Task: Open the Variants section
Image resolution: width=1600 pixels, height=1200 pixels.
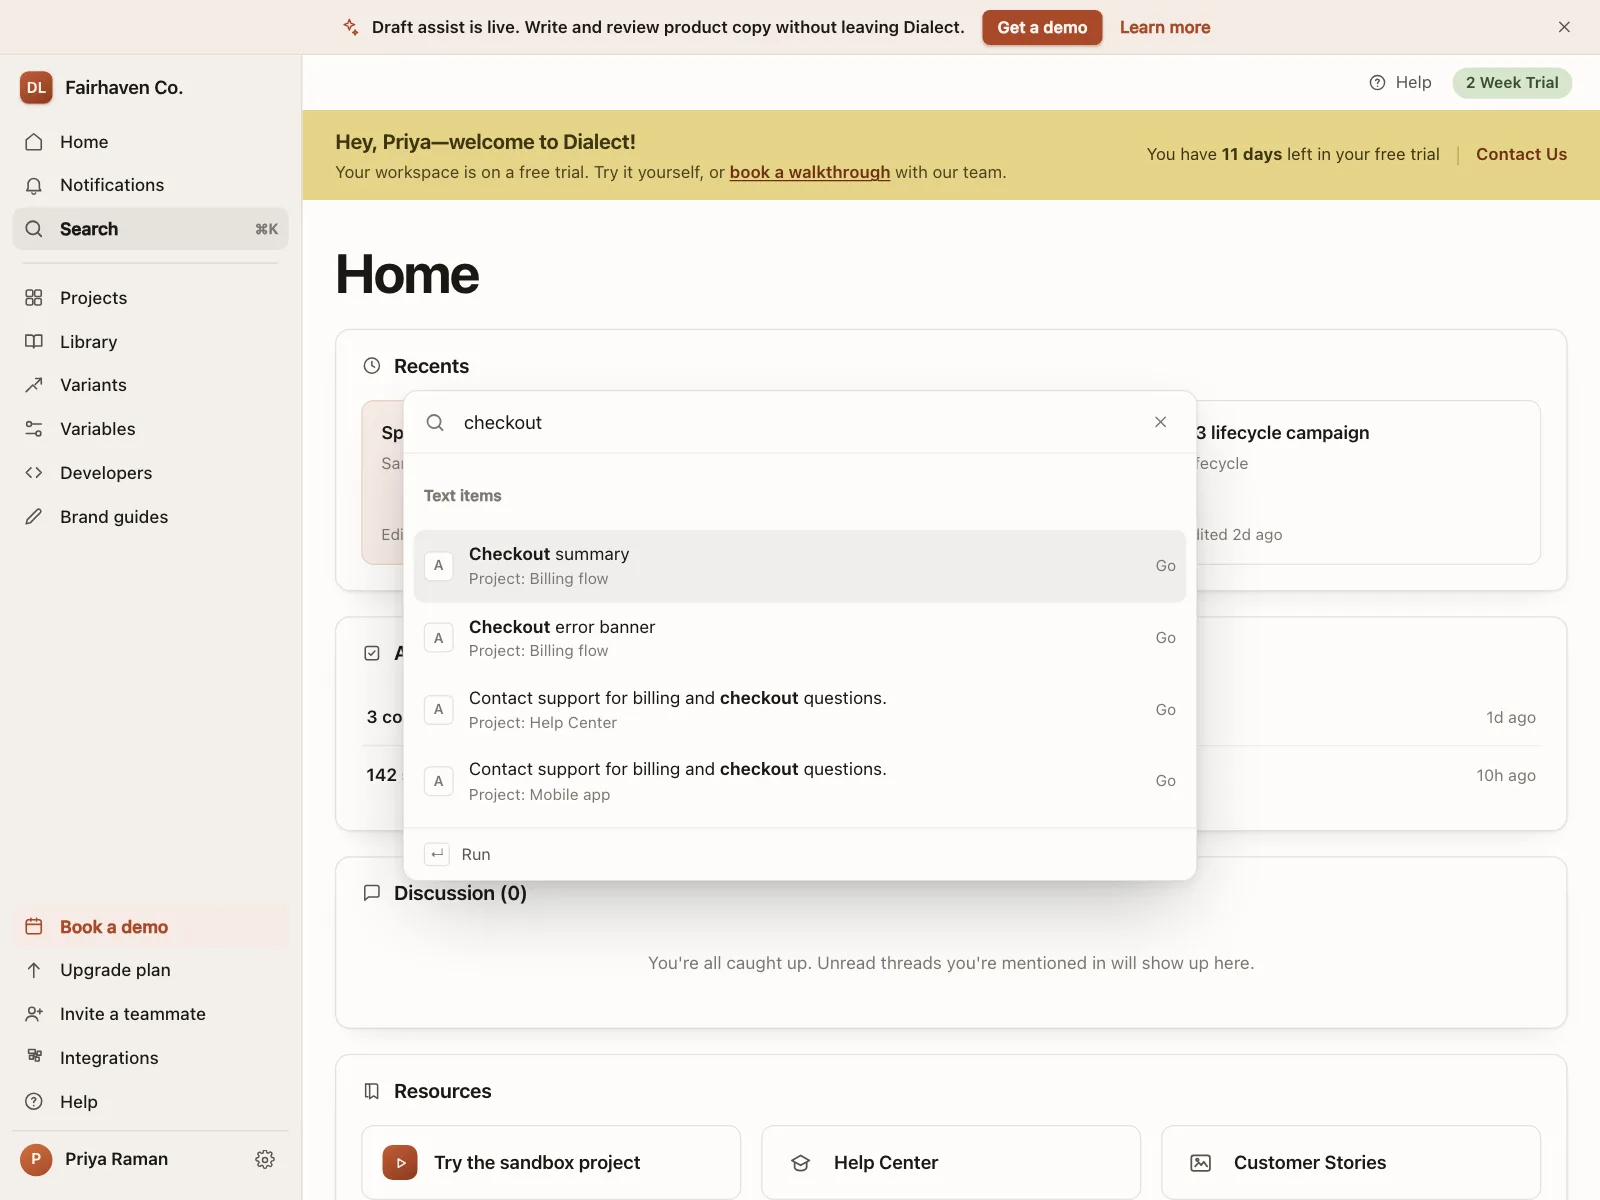Action: [150, 385]
